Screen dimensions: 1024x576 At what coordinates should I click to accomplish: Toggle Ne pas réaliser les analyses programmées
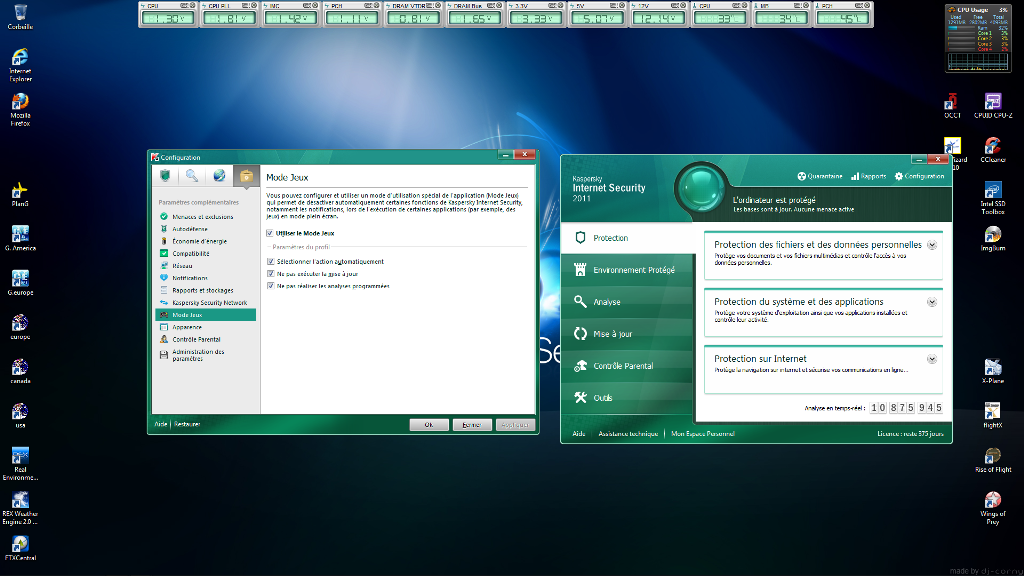pyautogui.click(x=270, y=285)
